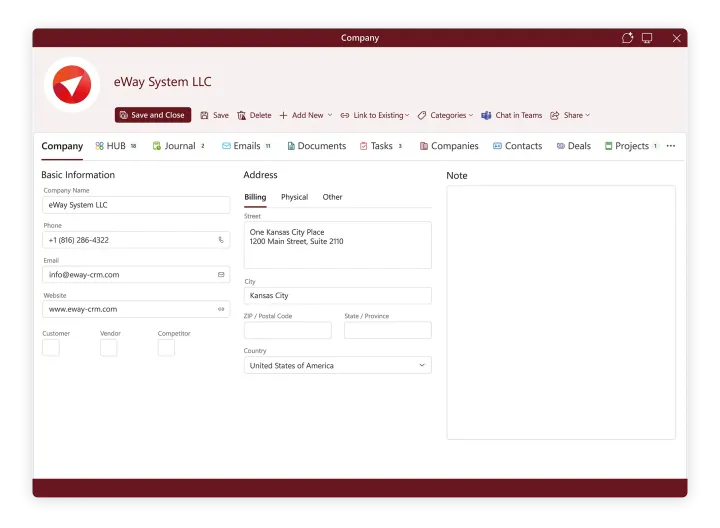This screenshot has height=528, width=720.
Task: Click the envelope icon in Email field
Action: coord(221,275)
